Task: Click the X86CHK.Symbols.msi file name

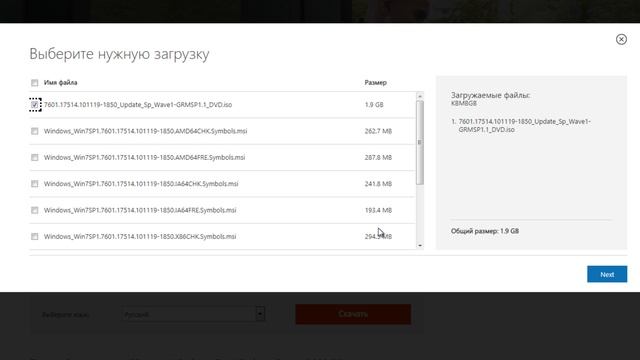Action: pos(140,236)
